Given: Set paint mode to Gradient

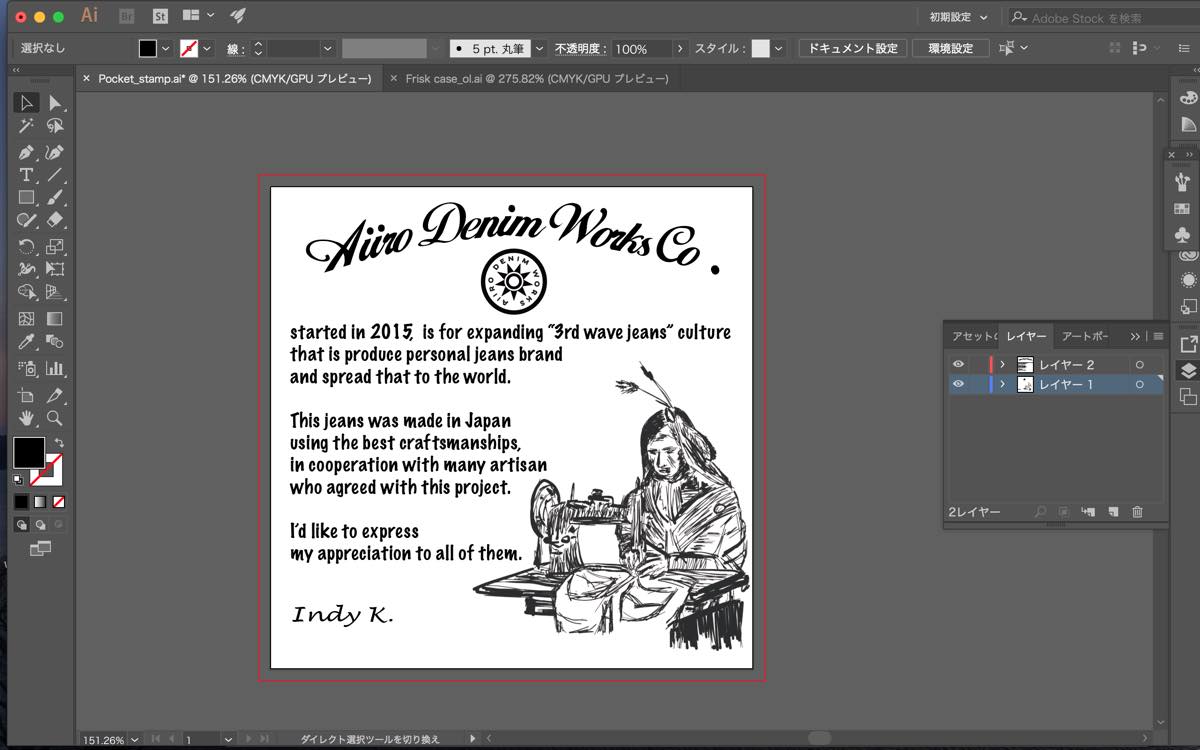Looking at the screenshot, I should pyautogui.click(x=40, y=501).
